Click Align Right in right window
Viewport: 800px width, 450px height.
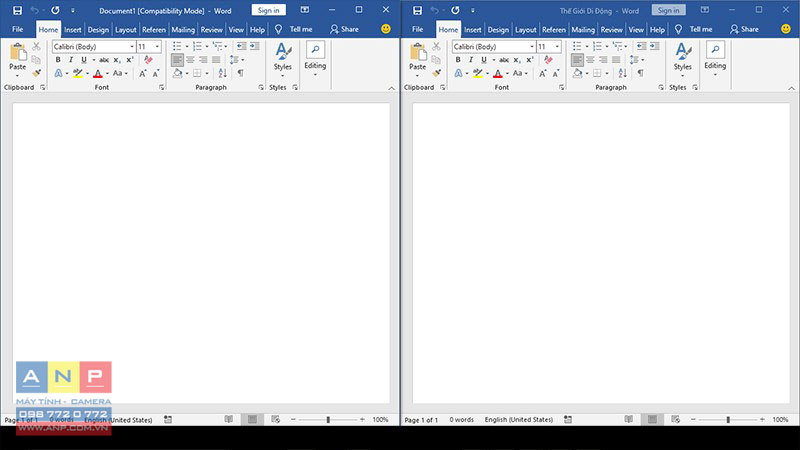pos(603,60)
